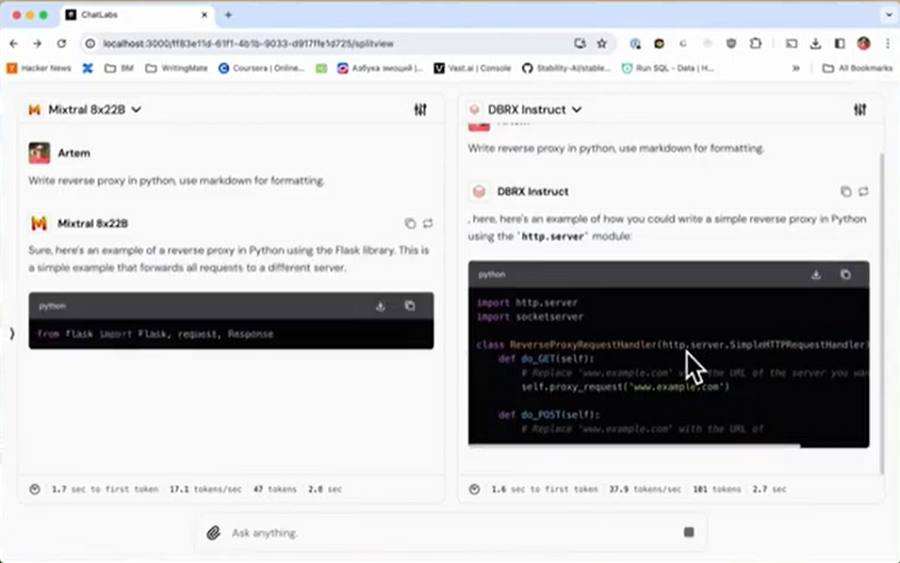
Task: Focus the Ask anything input field
Action: pos(453,533)
